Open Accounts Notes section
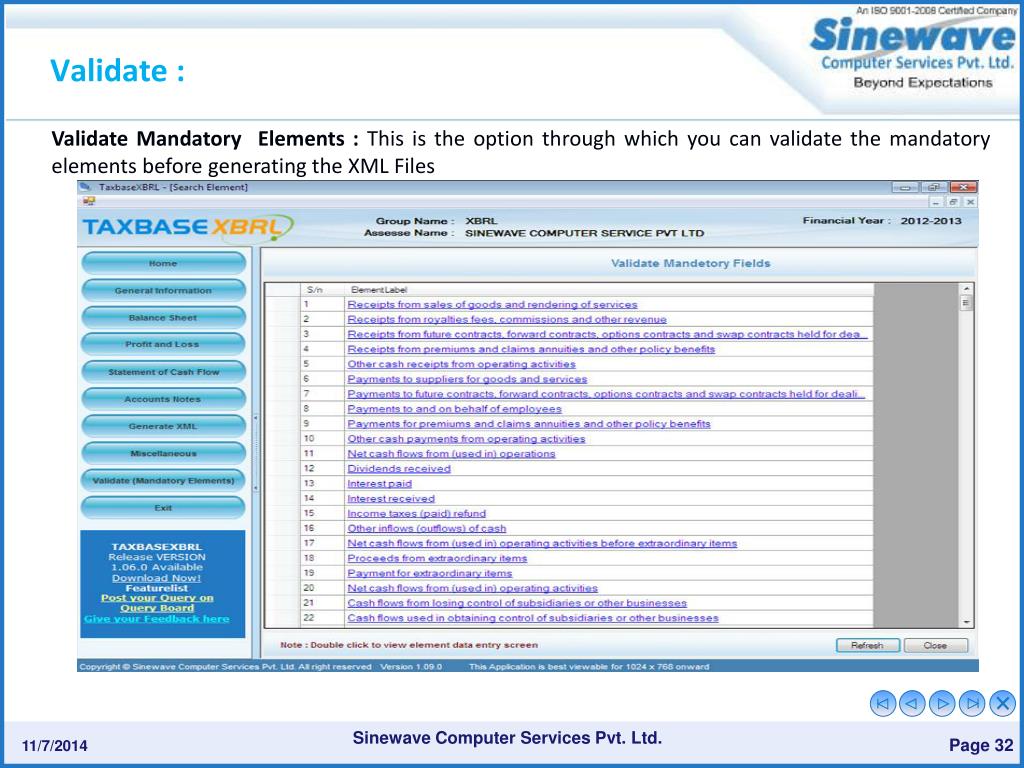The width and height of the screenshot is (1024, 768). coord(163,399)
